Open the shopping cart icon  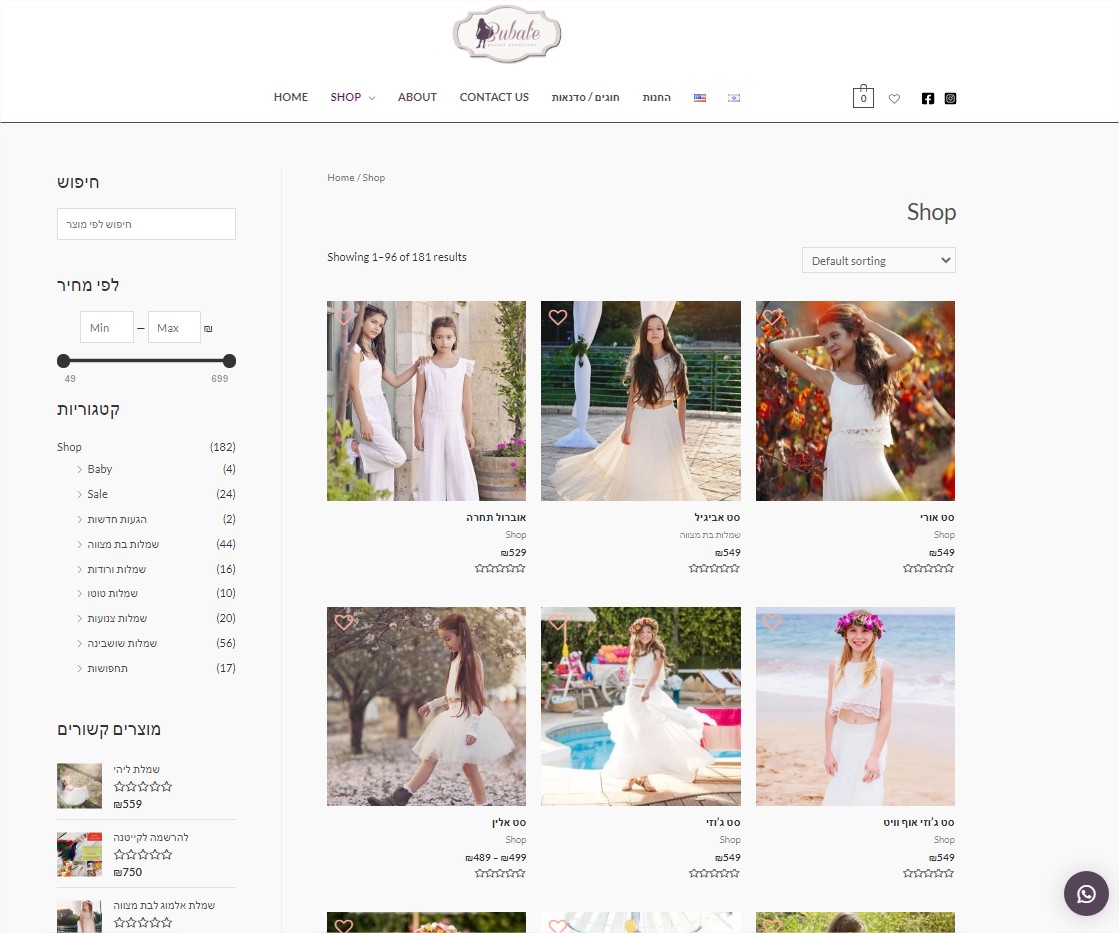863,97
